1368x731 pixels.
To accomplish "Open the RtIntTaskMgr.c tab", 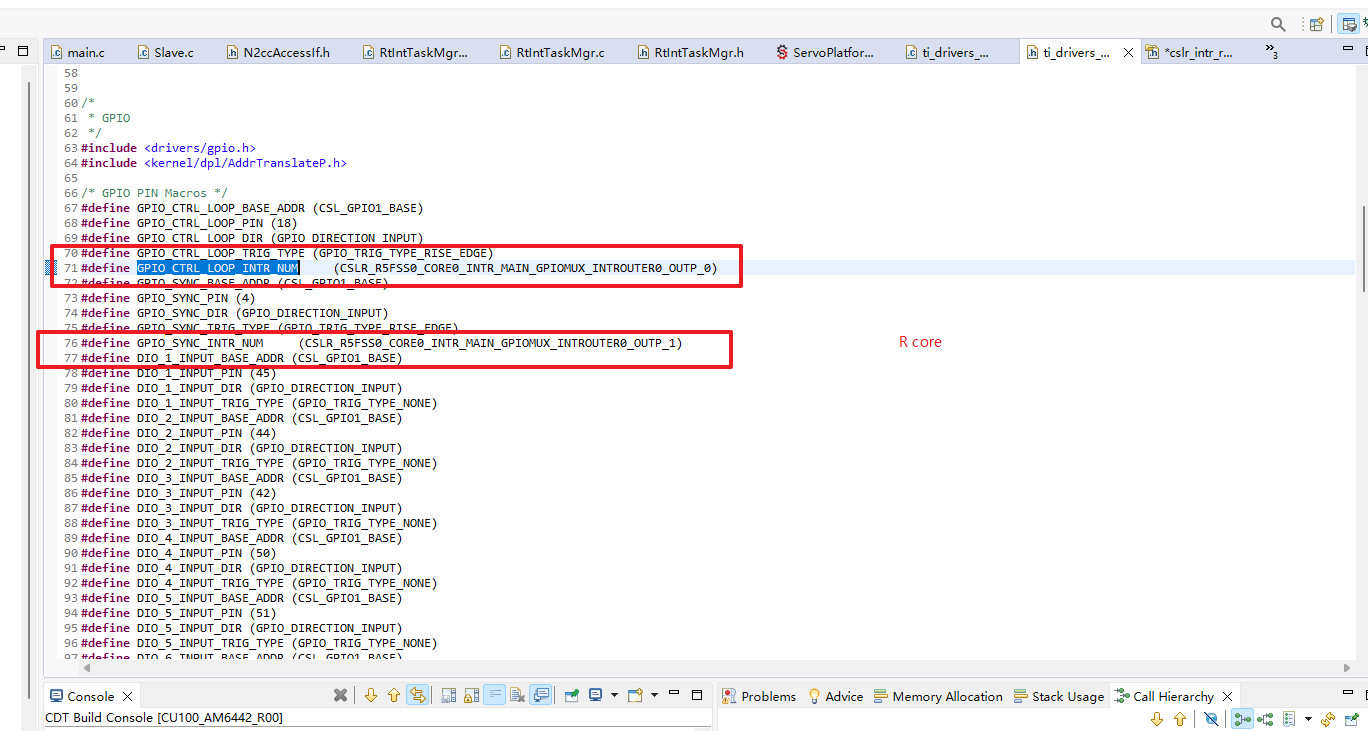I will [551, 52].
